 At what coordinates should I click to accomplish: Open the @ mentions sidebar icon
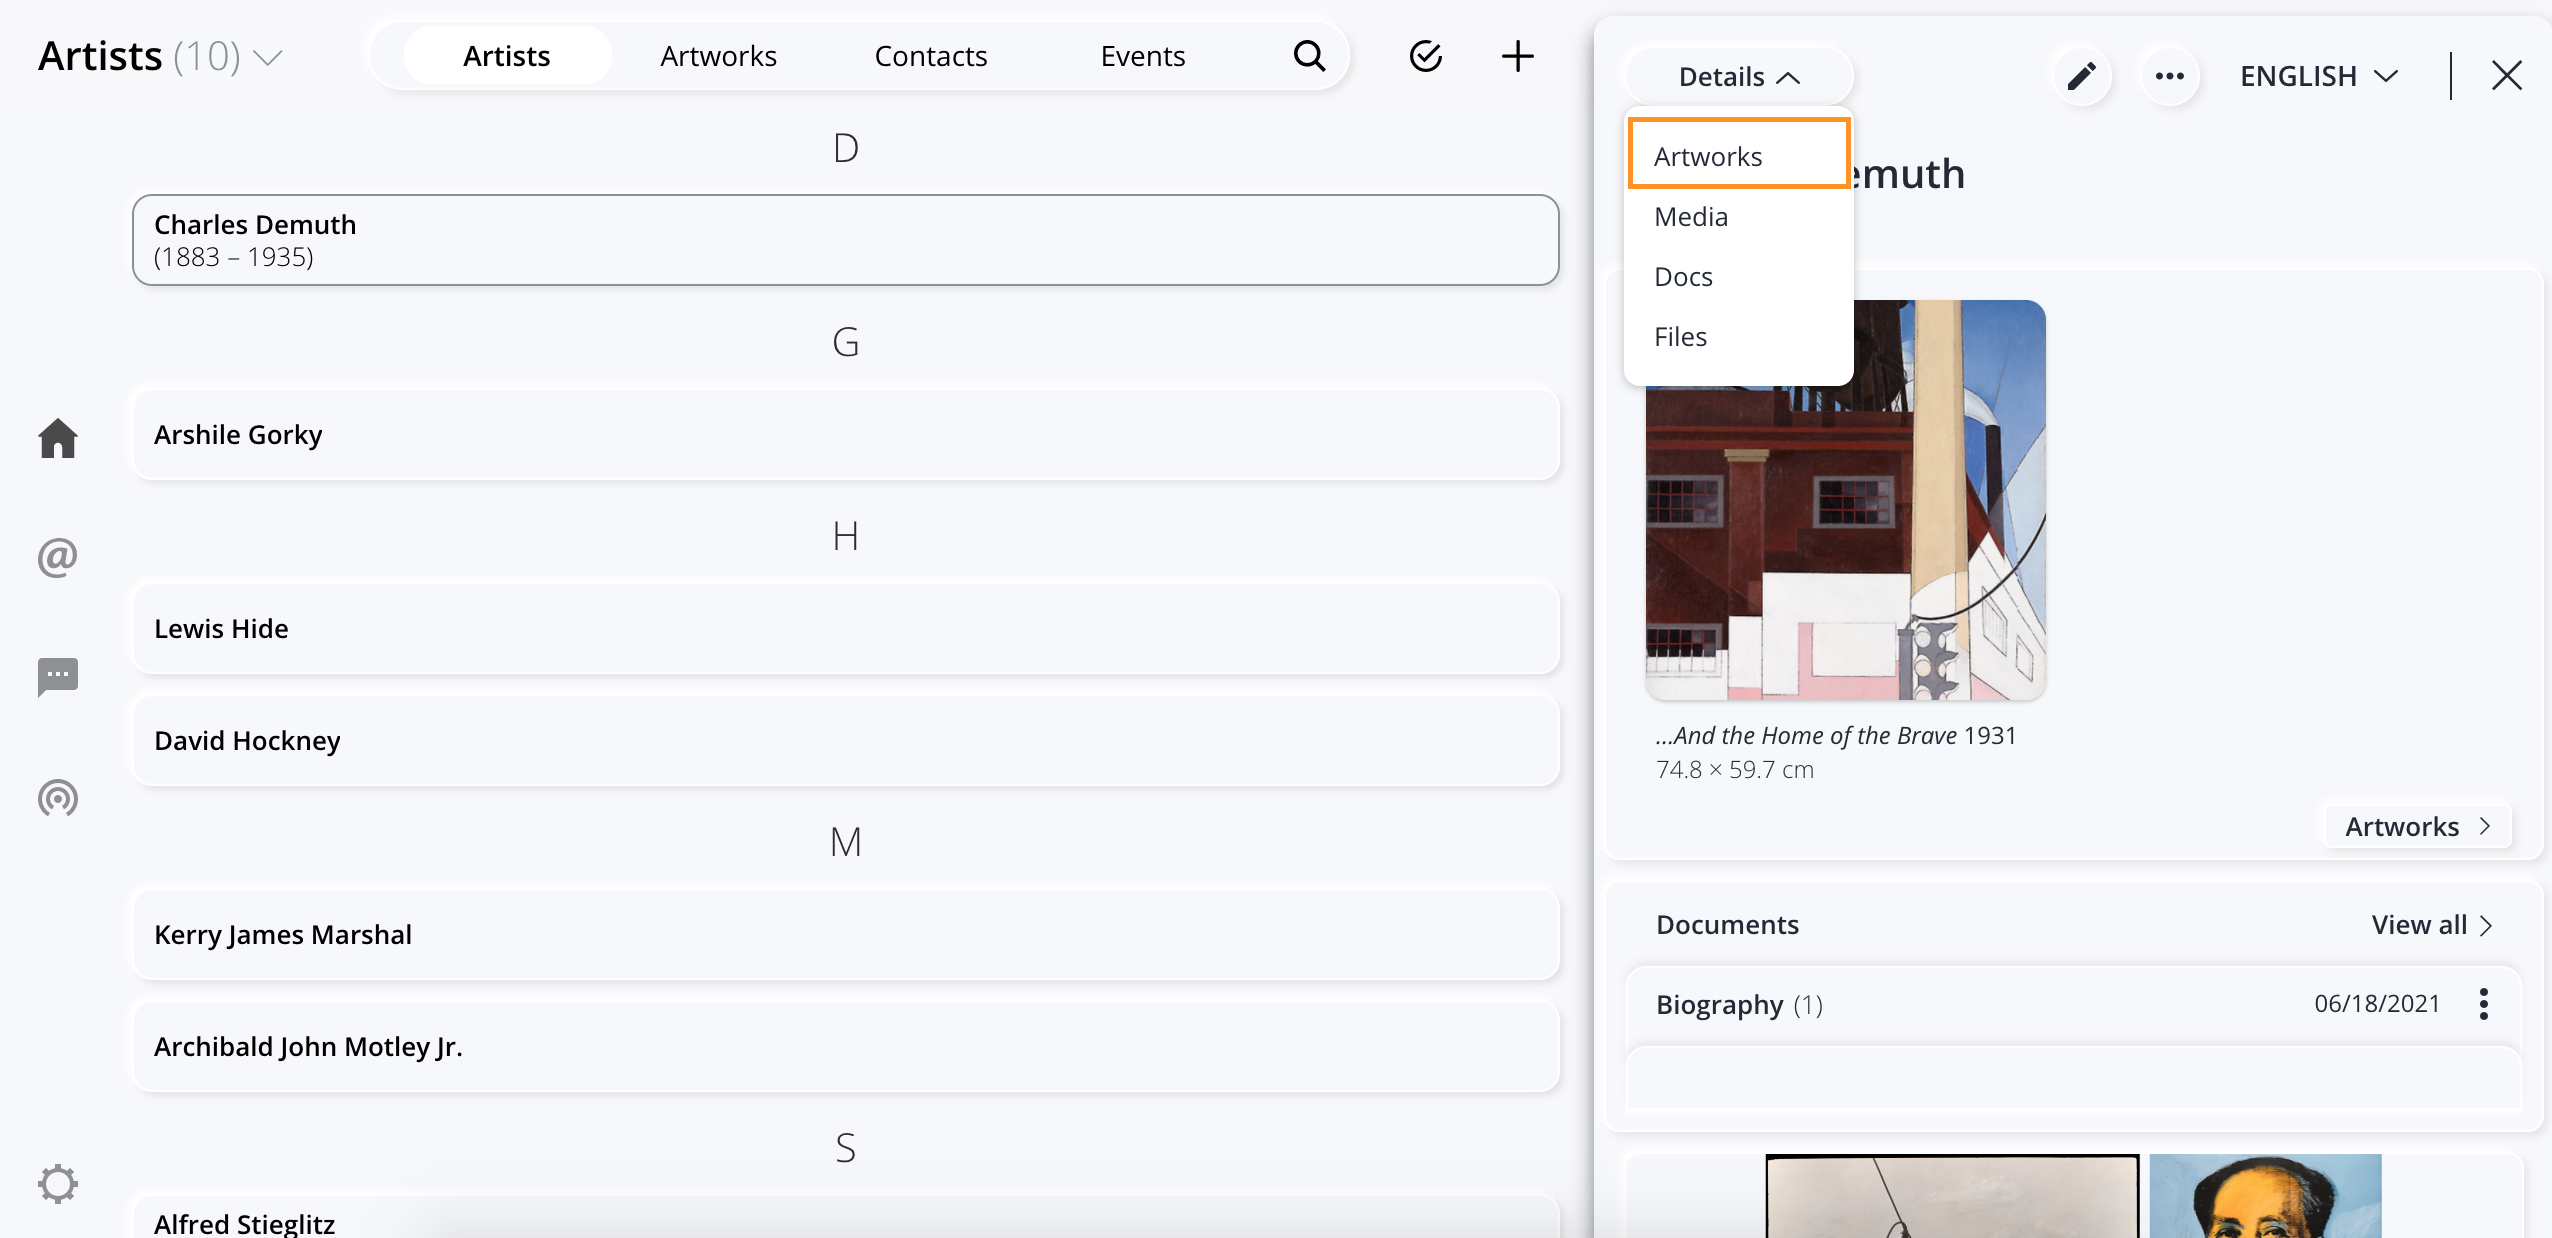coord(58,557)
